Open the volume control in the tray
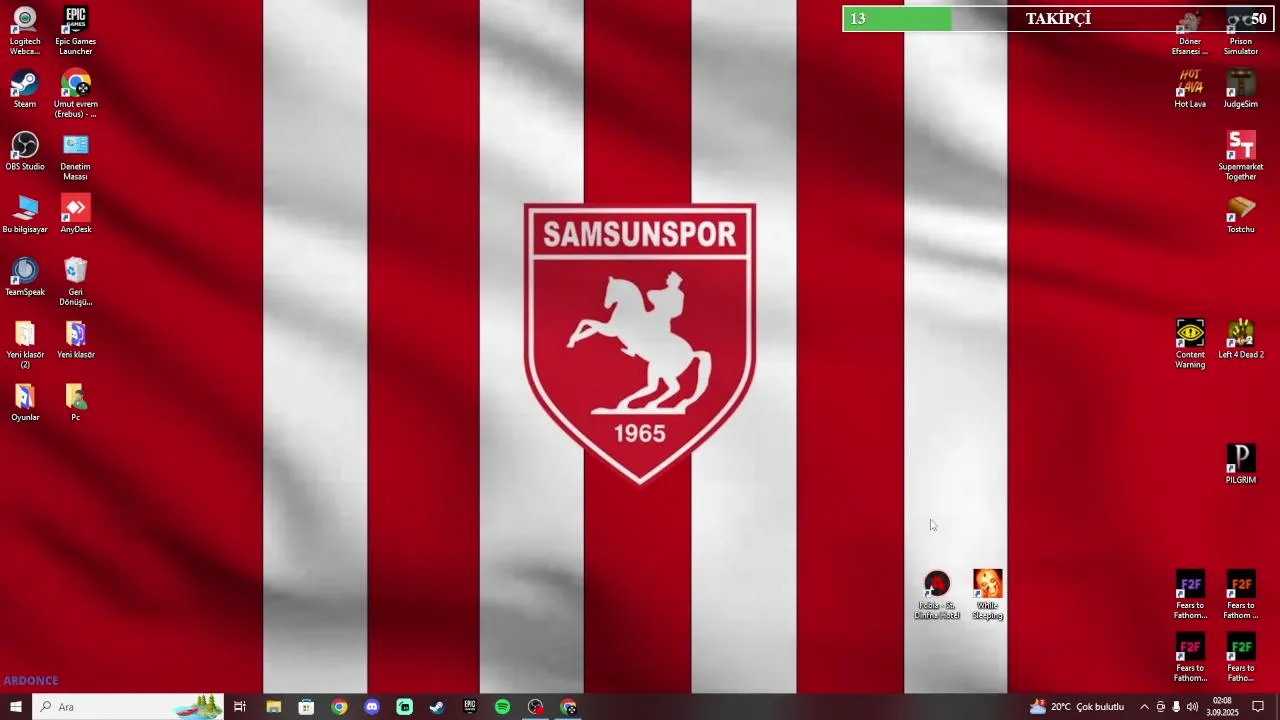Image resolution: width=1280 pixels, height=720 pixels. coord(1192,707)
